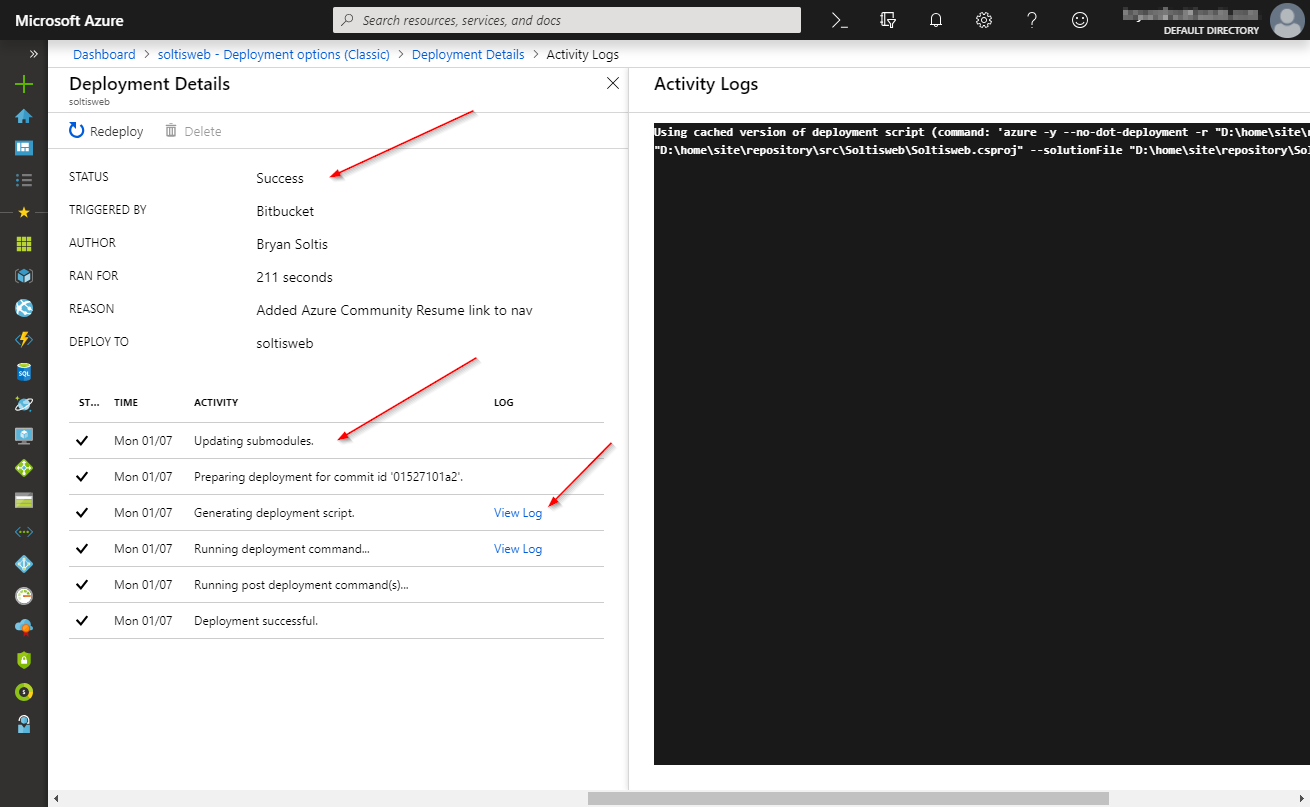Image resolution: width=1310 pixels, height=807 pixels.
Task: Open portal settings with the gear icon
Action: [983, 20]
